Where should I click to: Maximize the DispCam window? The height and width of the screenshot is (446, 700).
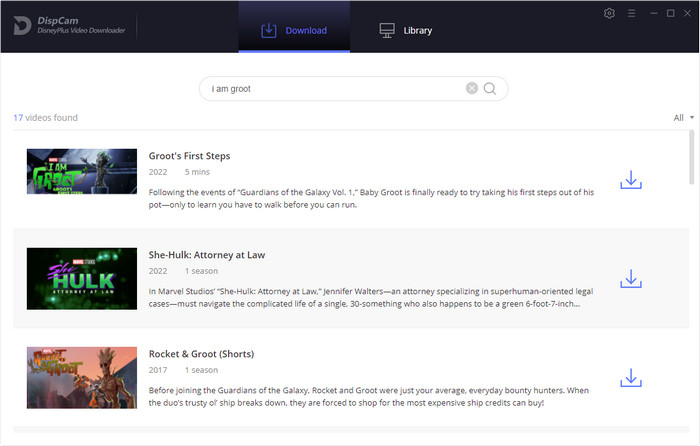[671, 13]
